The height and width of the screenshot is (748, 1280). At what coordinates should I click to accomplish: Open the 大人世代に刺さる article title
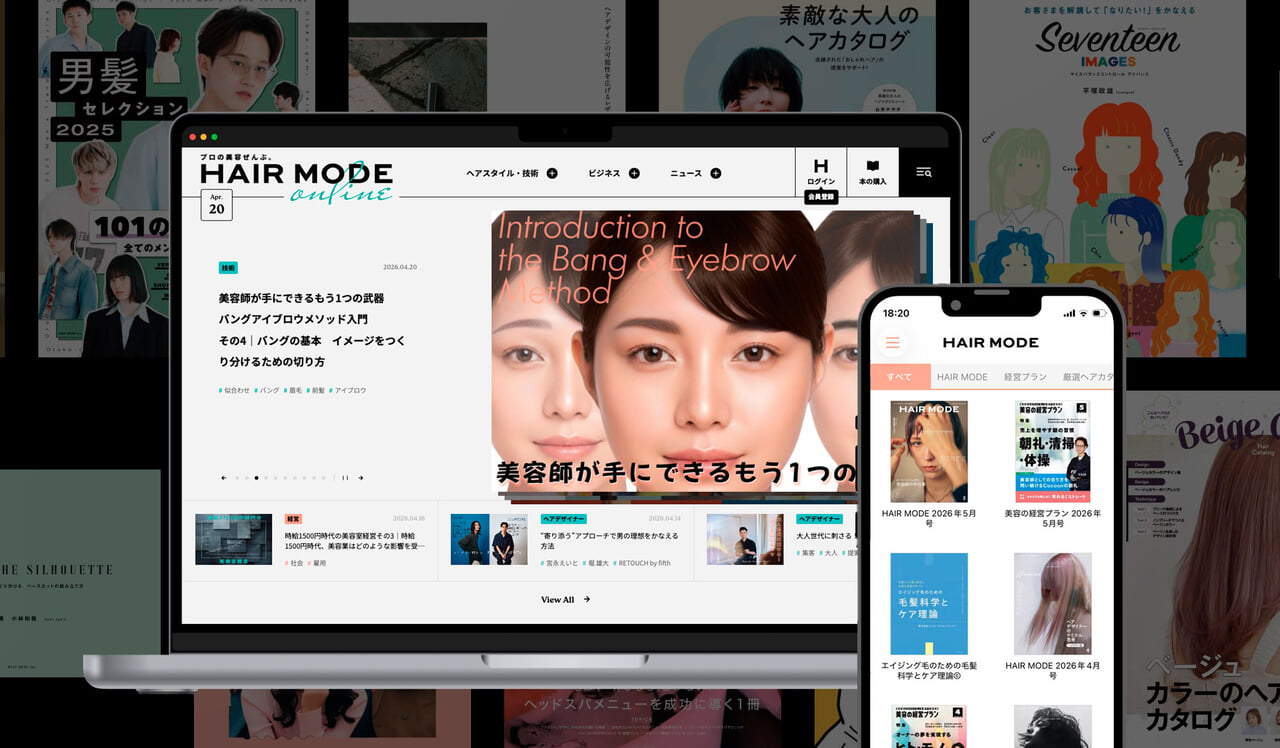(x=825, y=536)
